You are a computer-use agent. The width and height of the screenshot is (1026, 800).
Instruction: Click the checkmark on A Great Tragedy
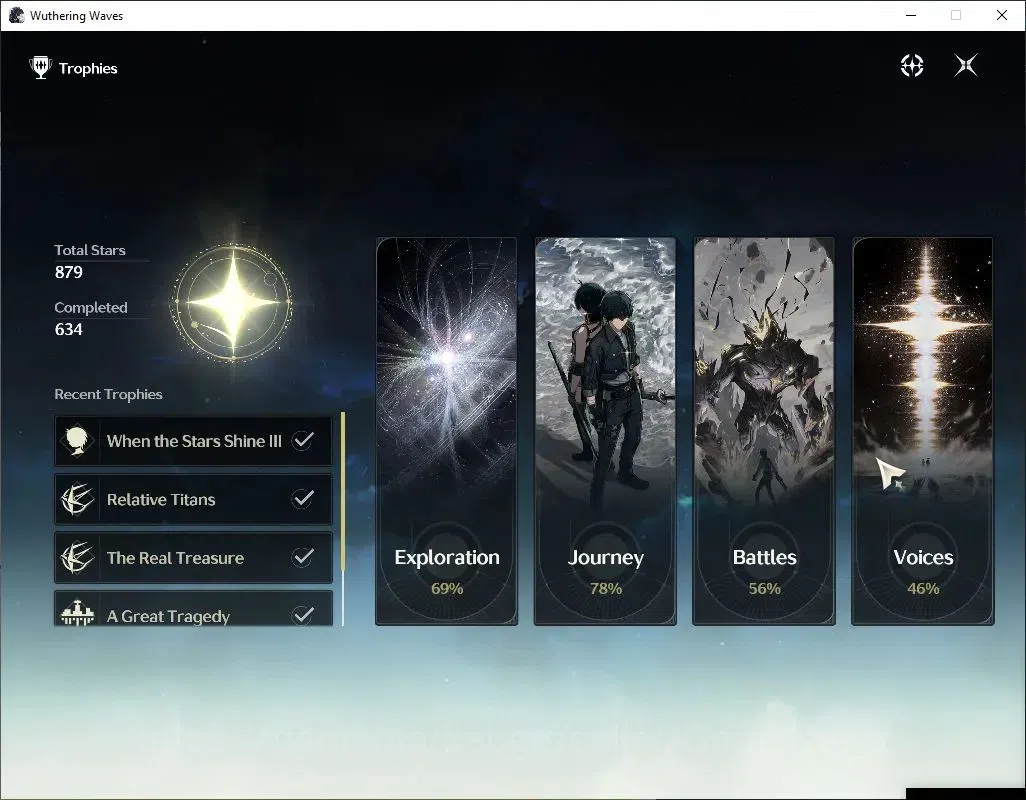coord(302,615)
